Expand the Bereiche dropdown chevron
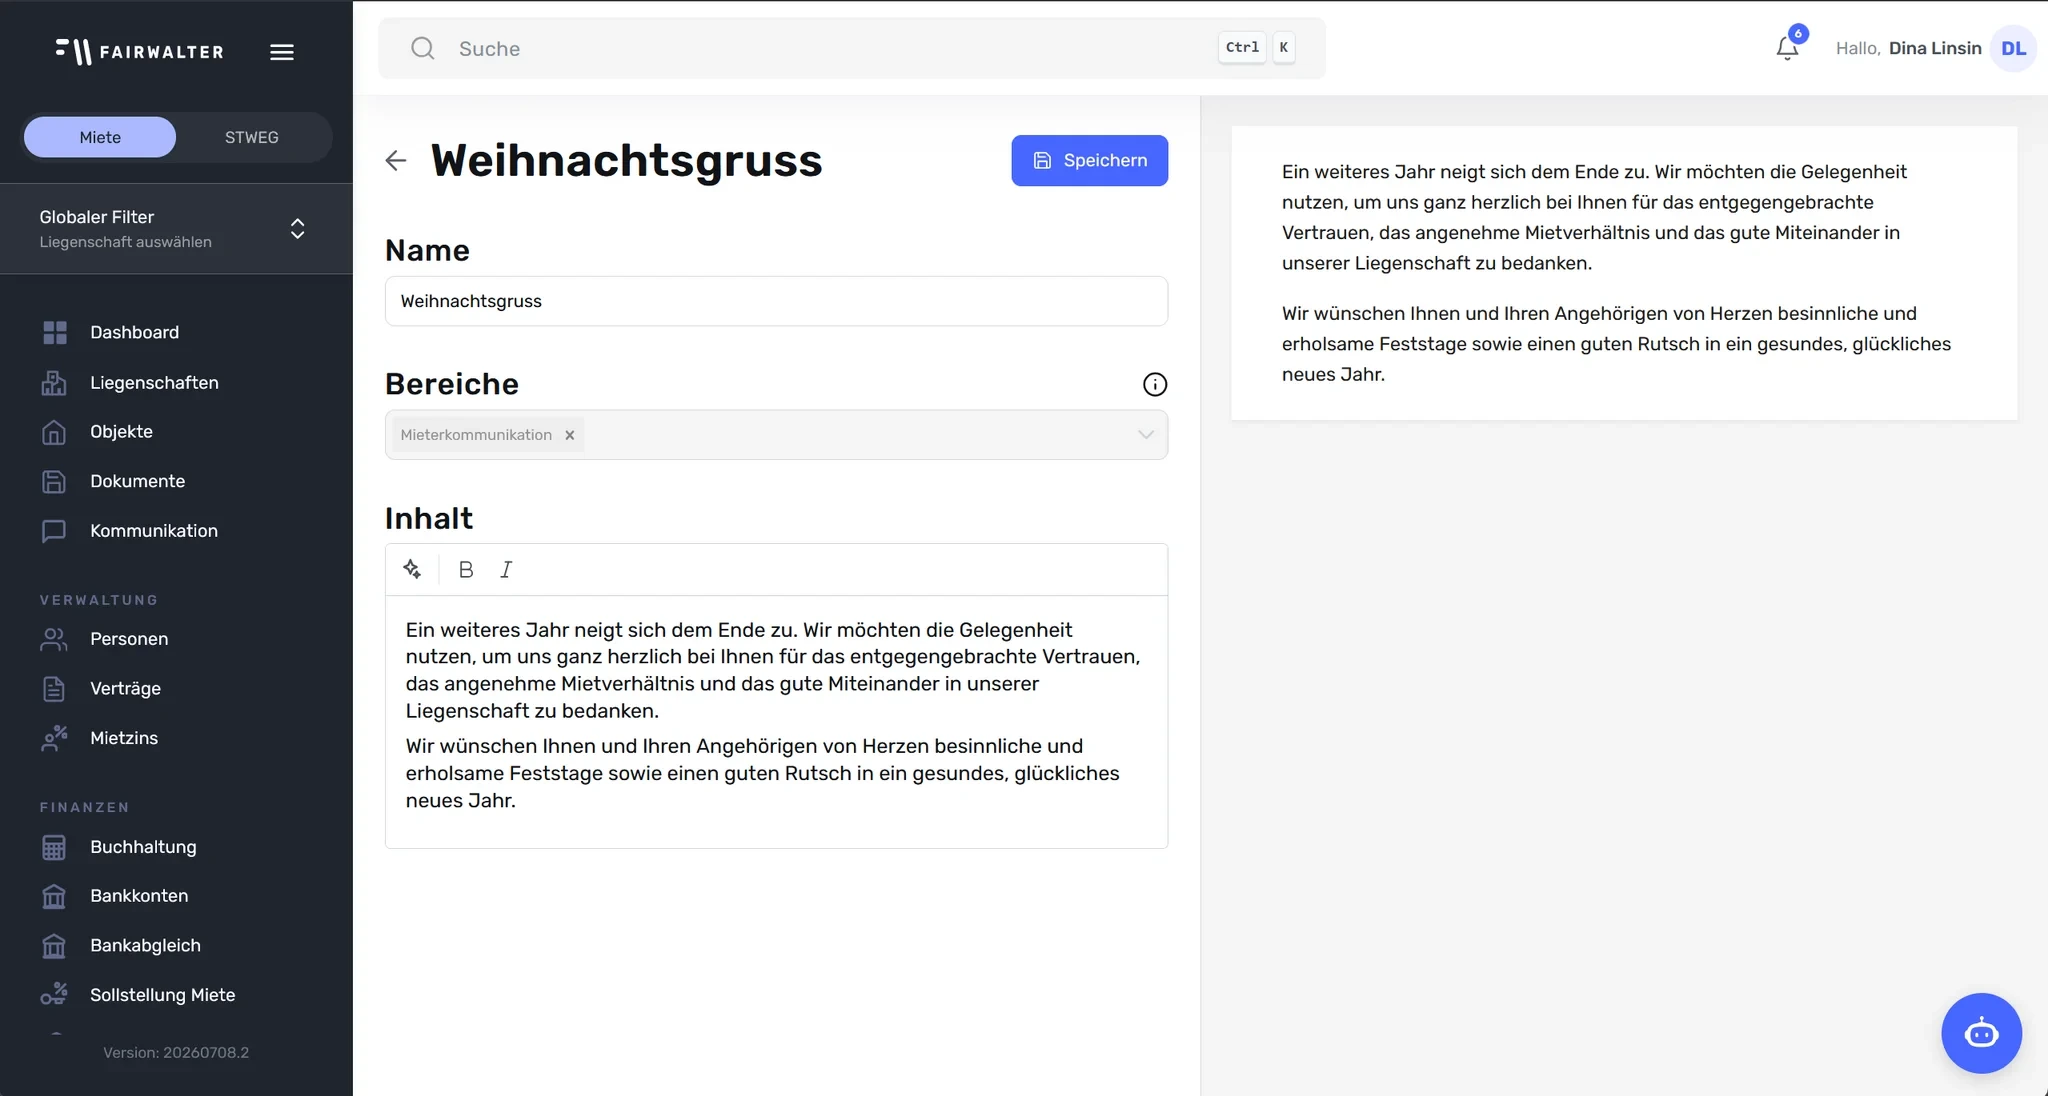Viewport: 2048px width, 1096px height. click(x=1146, y=434)
